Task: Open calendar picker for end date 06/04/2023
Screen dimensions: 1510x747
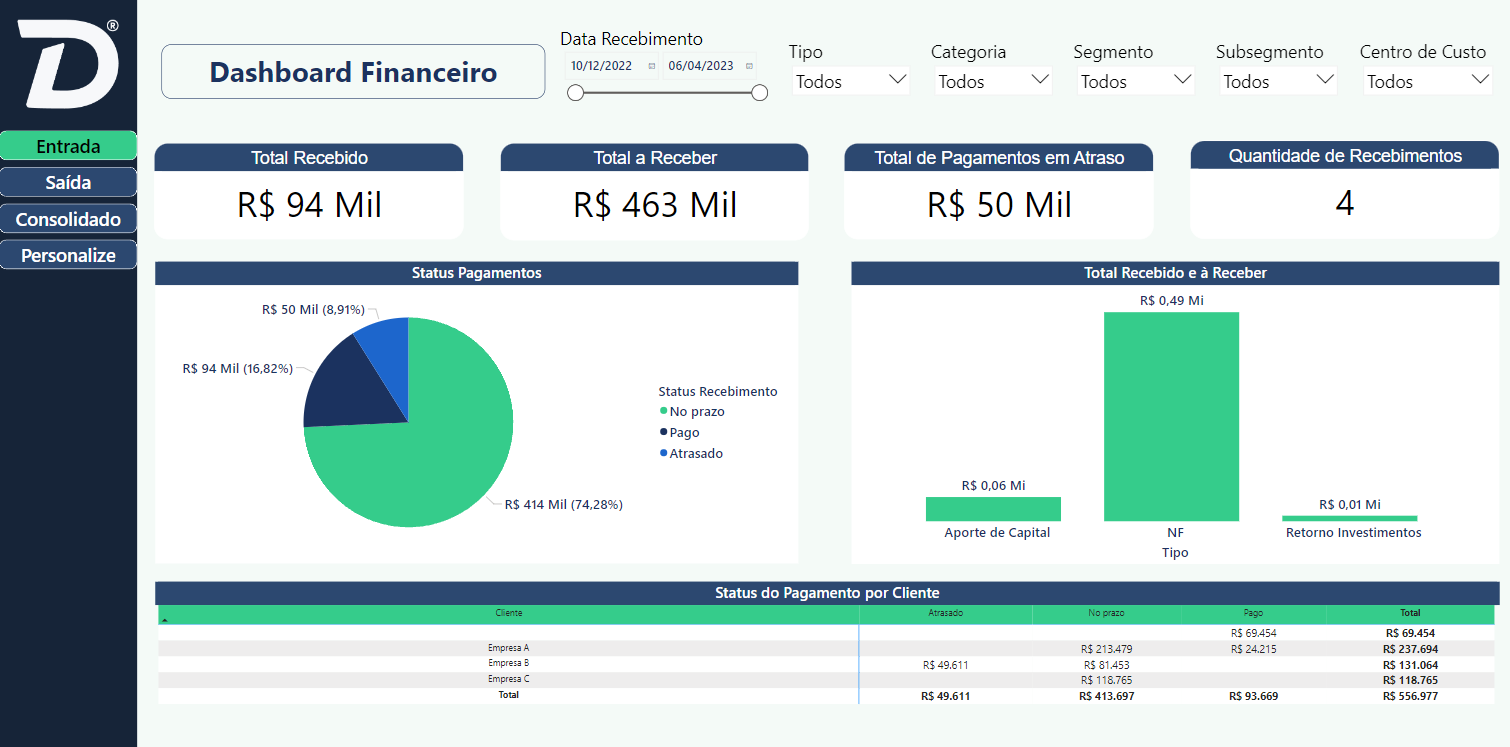Action: (x=749, y=67)
